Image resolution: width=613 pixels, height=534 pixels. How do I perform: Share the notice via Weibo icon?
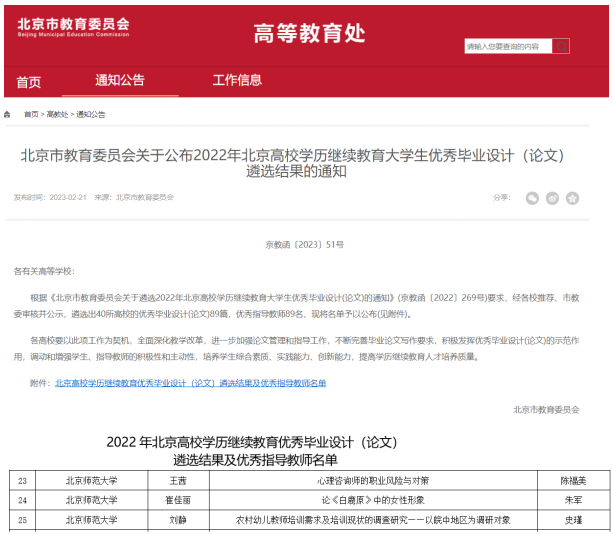tap(552, 198)
